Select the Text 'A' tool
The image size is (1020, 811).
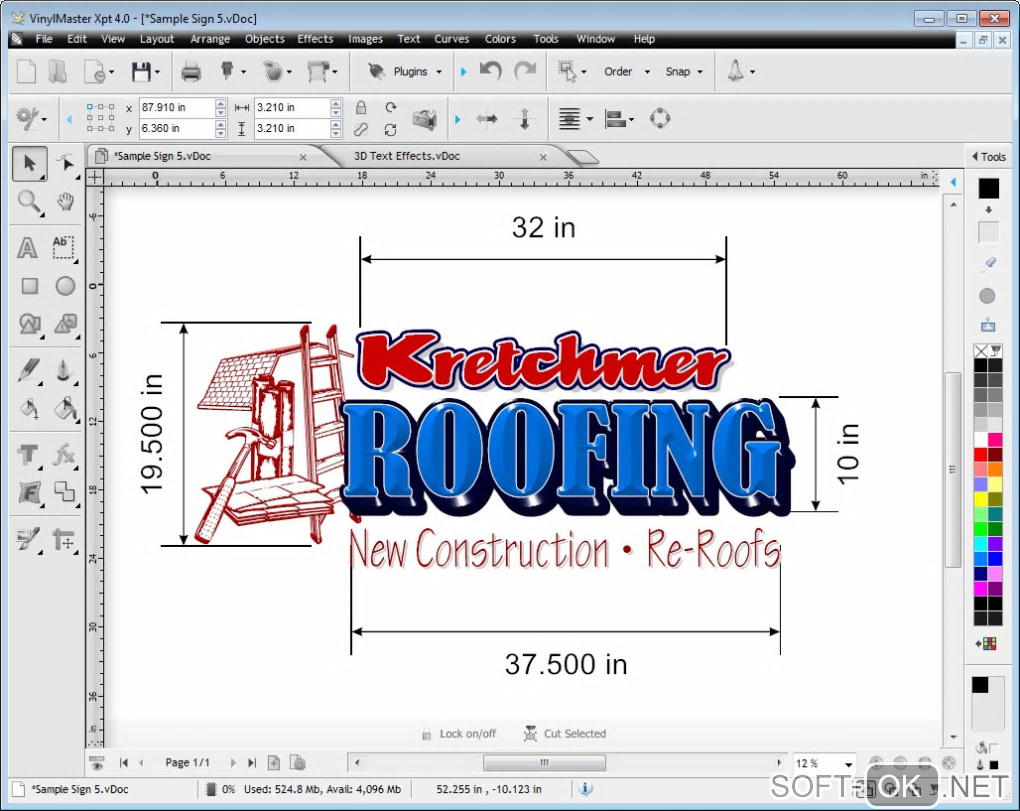click(x=27, y=248)
